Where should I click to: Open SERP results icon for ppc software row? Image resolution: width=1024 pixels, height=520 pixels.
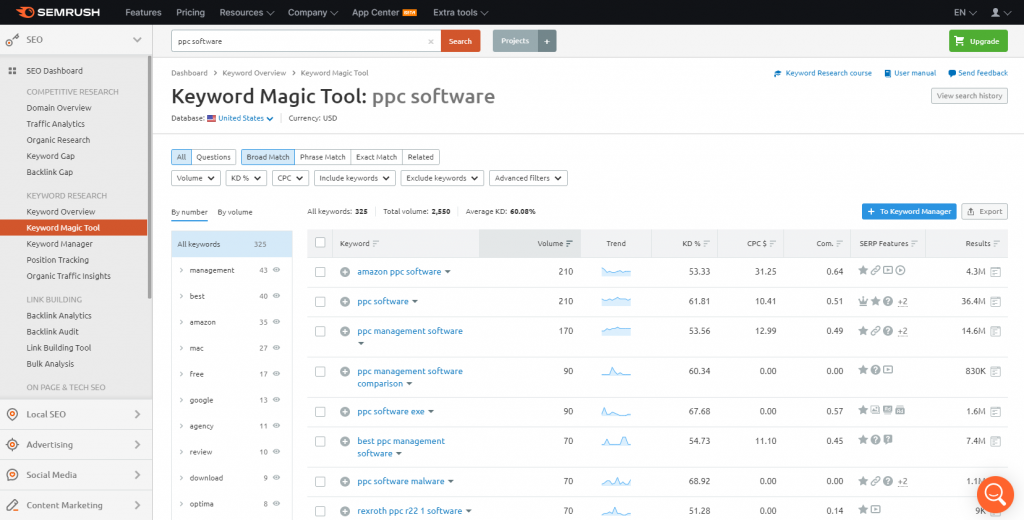[x=995, y=301]
